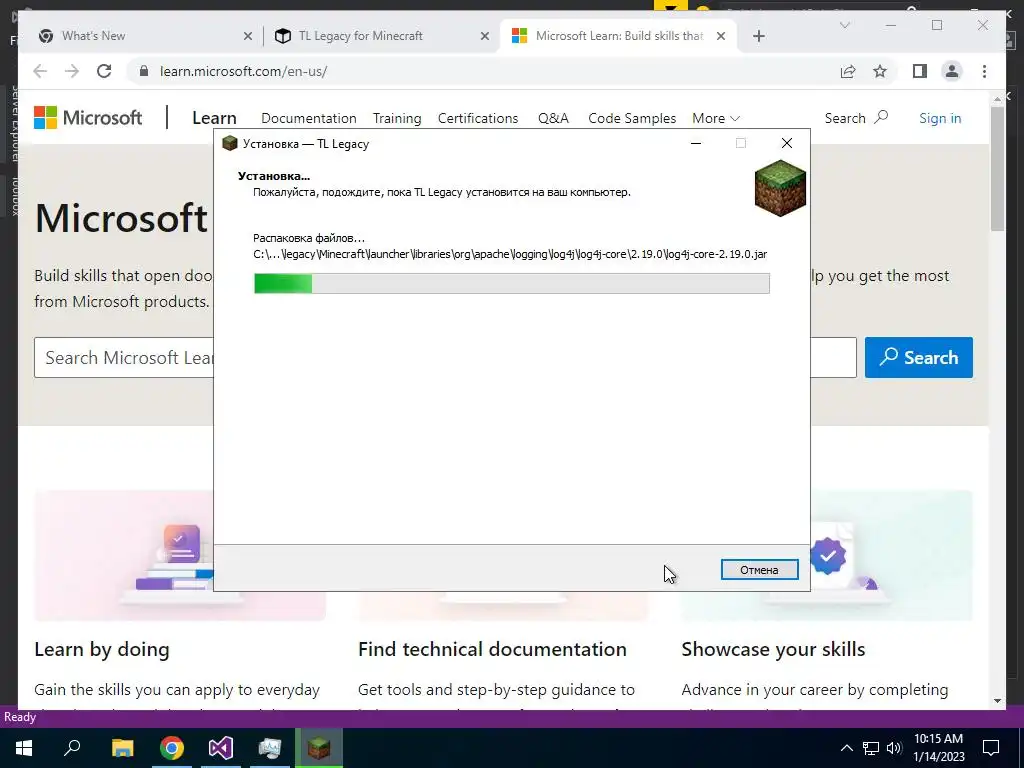Open the Windows Start menu

24,748
